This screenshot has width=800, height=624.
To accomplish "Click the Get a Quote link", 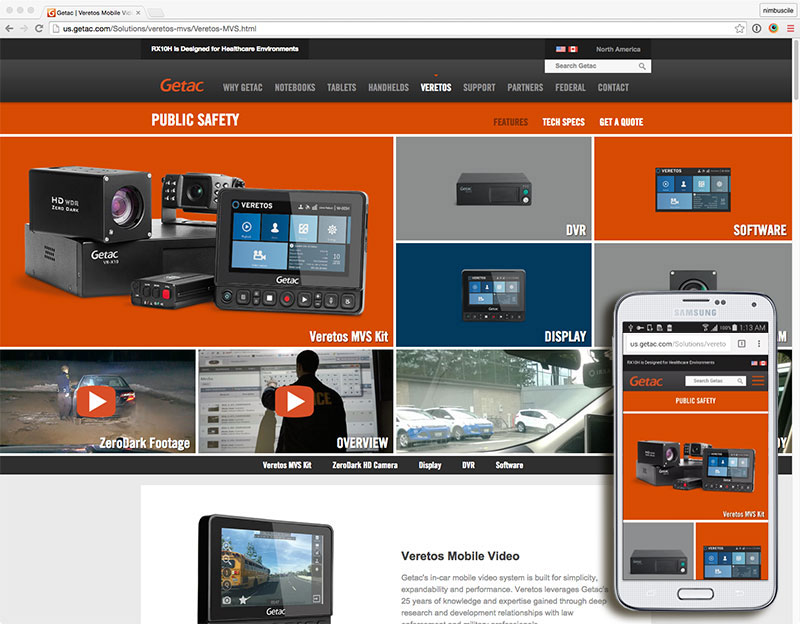I will [621, 122].
